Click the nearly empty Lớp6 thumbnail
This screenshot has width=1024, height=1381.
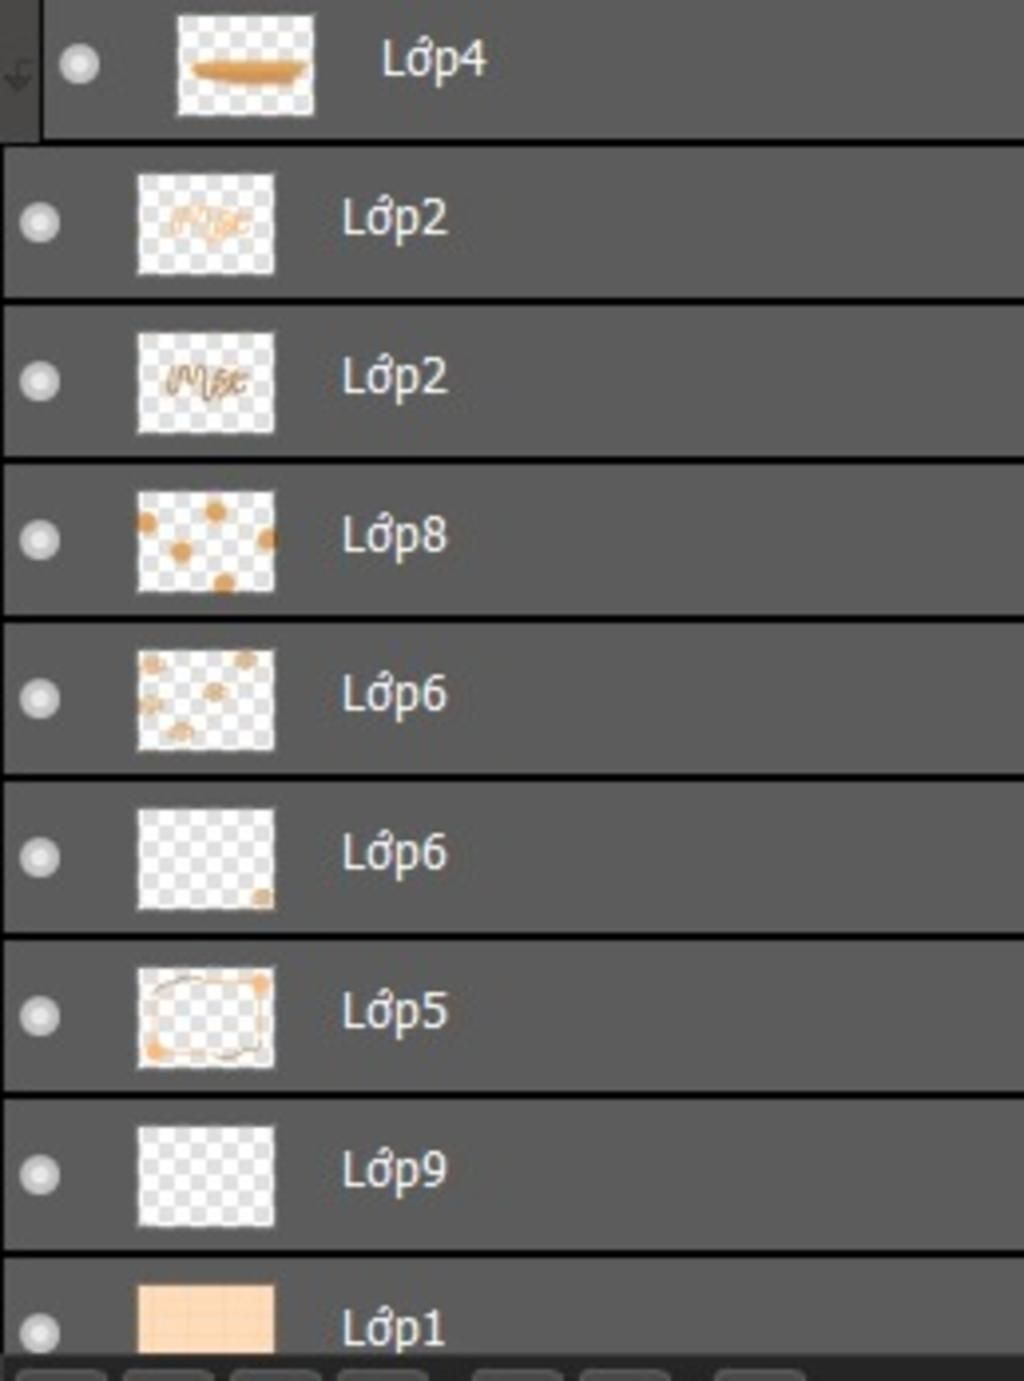click(206, 859)
